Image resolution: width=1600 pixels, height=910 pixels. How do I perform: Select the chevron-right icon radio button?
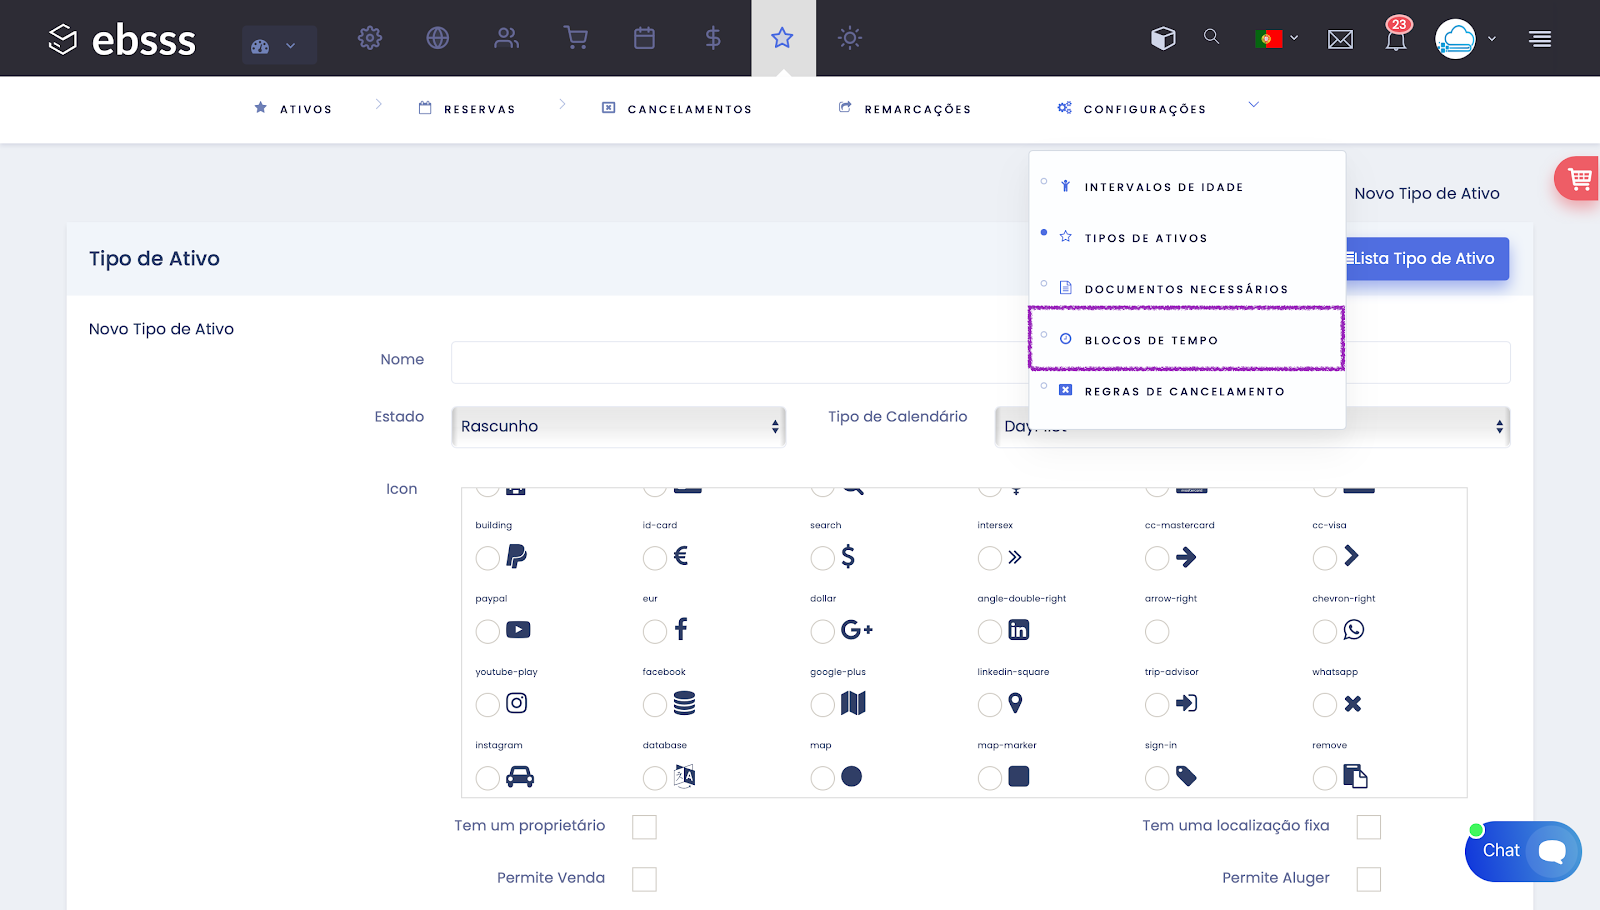1325,558
